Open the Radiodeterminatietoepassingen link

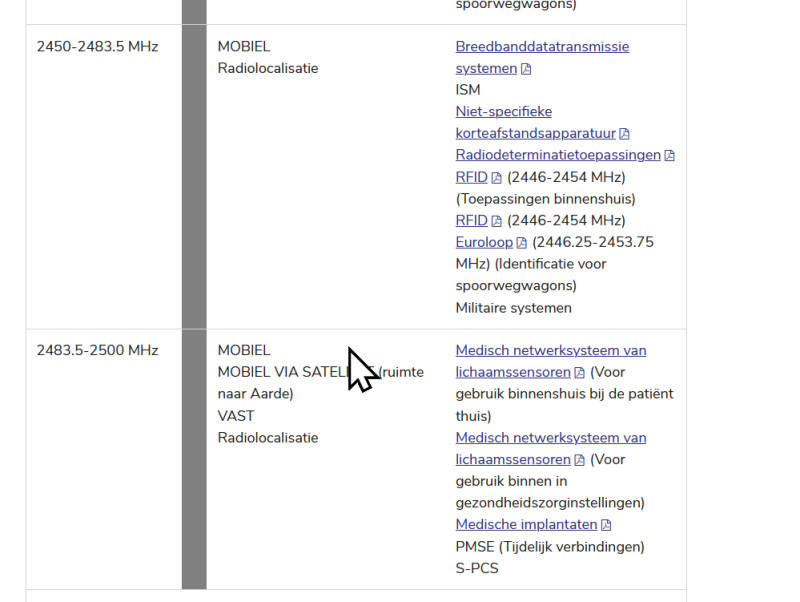558,155
